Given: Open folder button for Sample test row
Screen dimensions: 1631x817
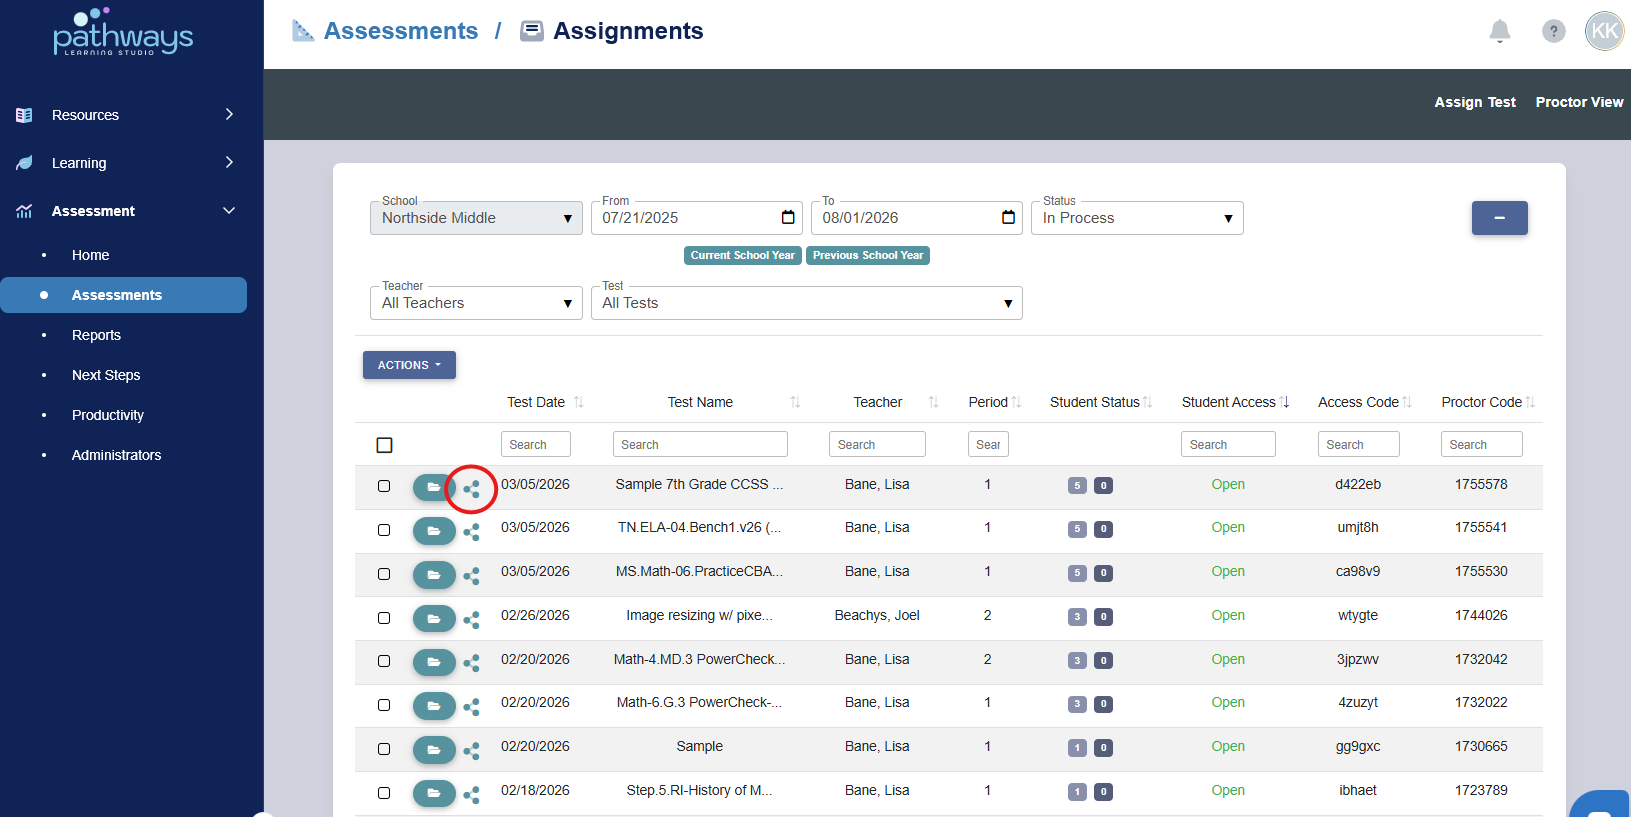Looking at the screenshot, I should click(x=434, y=750).
